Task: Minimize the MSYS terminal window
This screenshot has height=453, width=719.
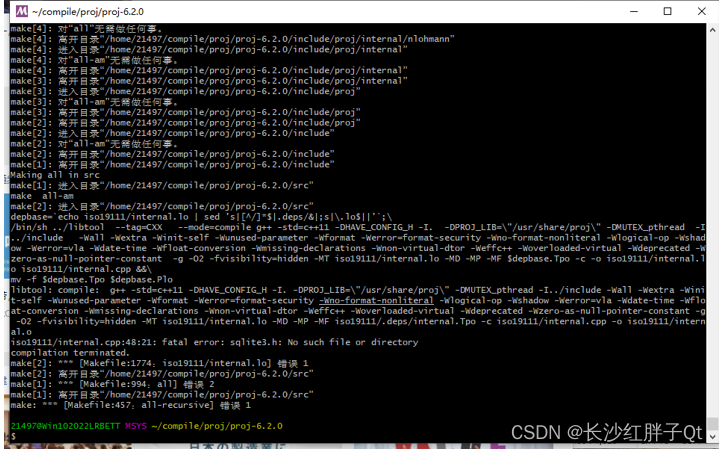Action: 634,11
